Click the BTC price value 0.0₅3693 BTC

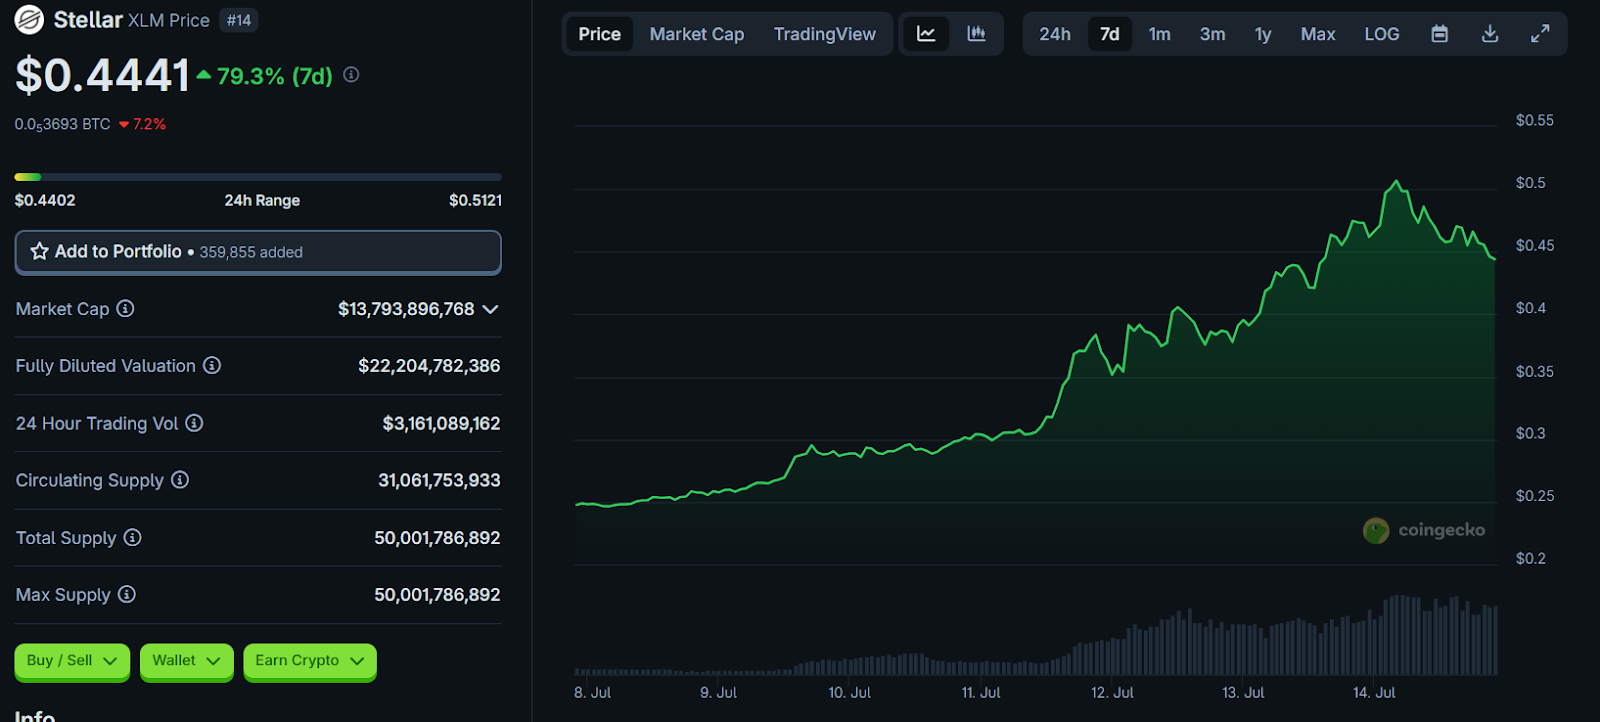point(62,124)
